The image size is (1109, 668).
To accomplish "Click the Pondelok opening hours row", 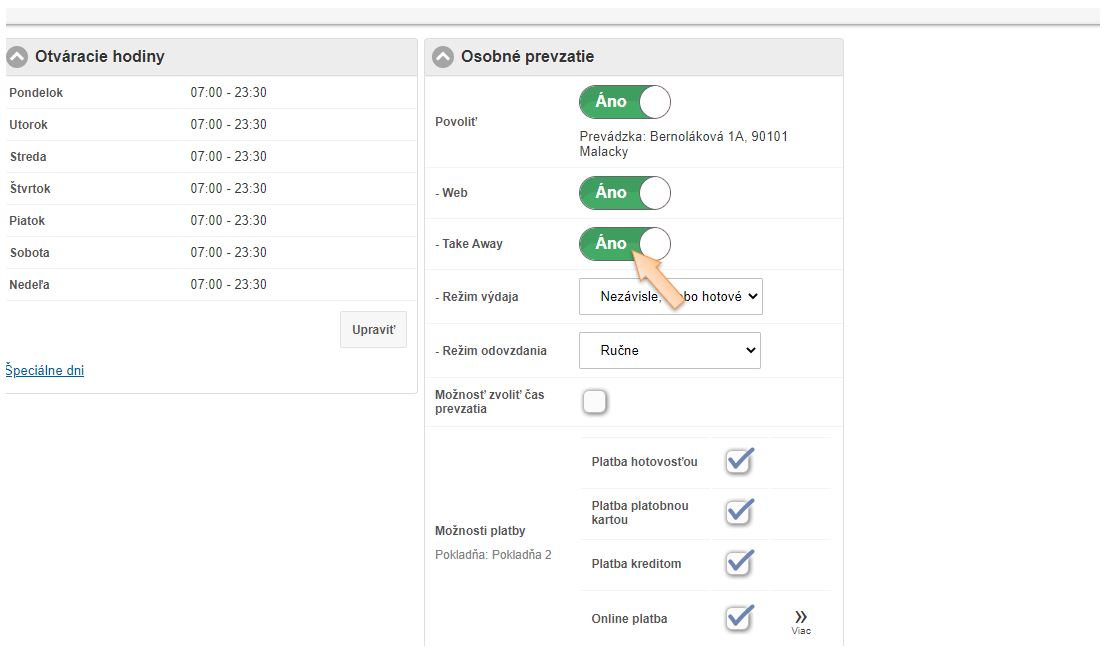I will (210, 93).
